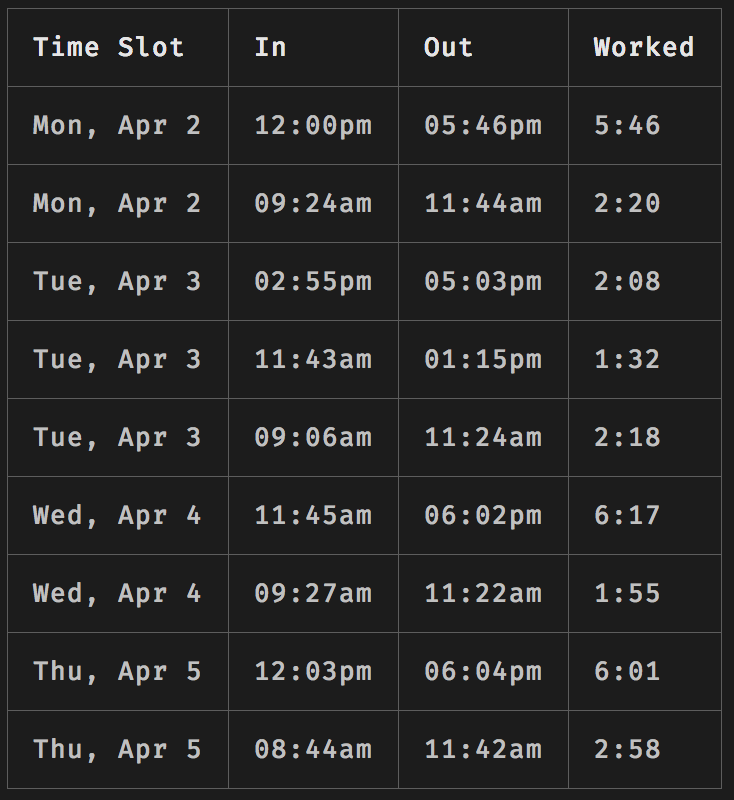The width and height of the screenshot is (734, 800).
Task: Click the 2:08 worked value
Action: click(627, 282)
